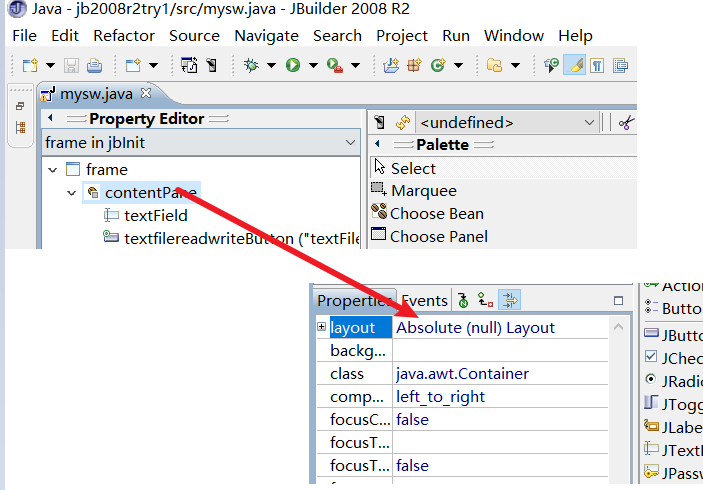Click the New Java Class icon
Viewport: 703px width, 490px height.
click(438, 65)
